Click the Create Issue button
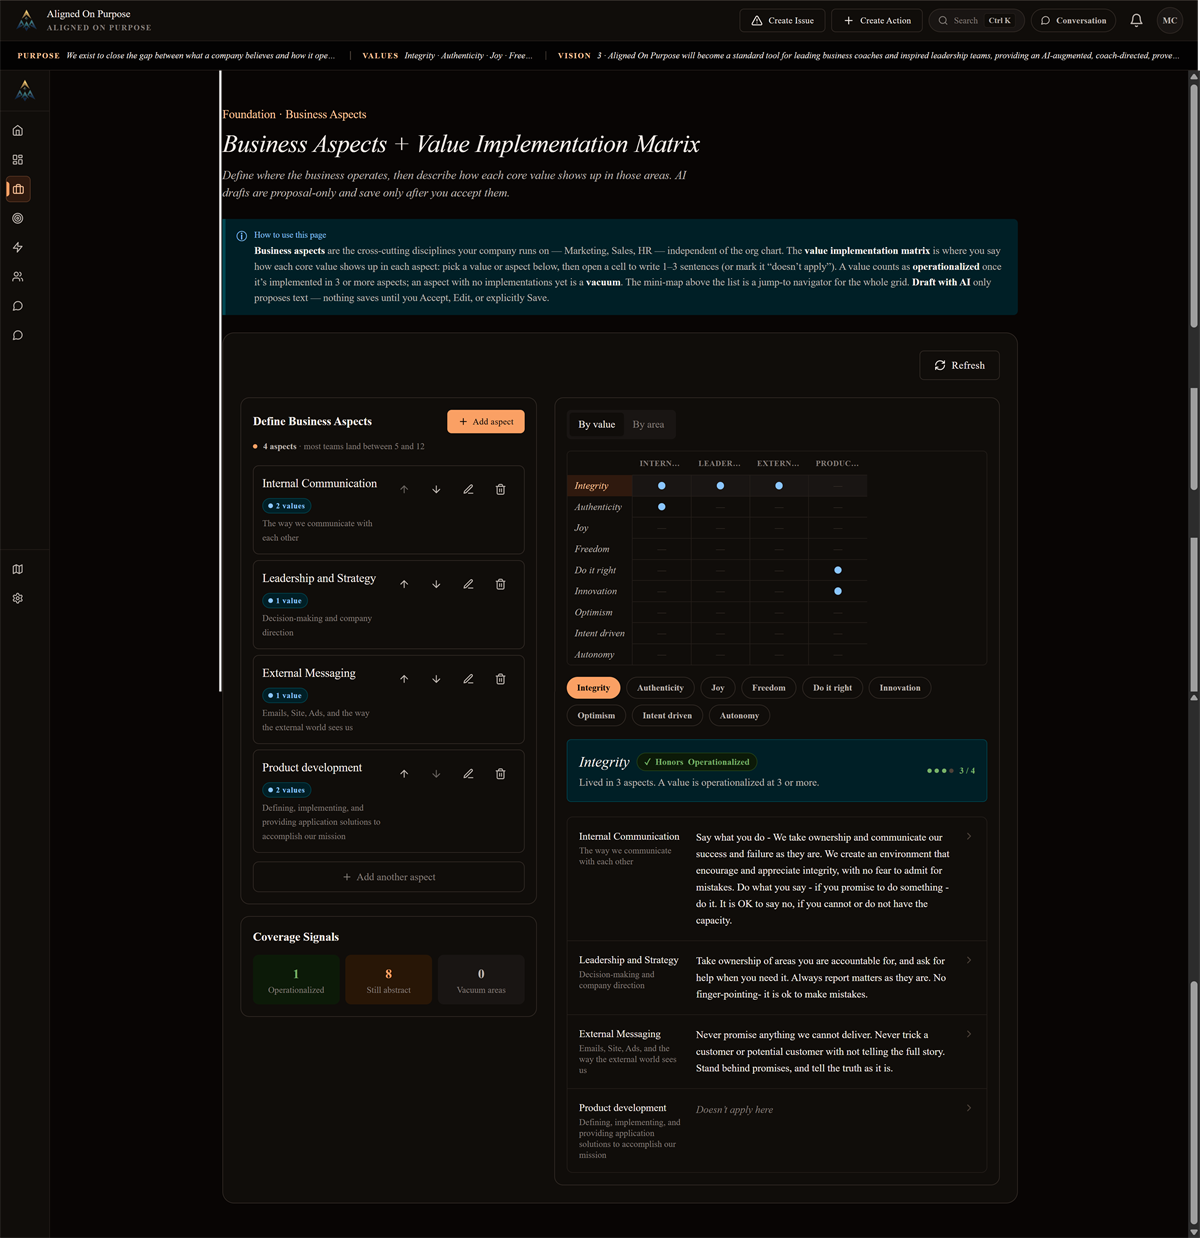 tap(783, 20)
